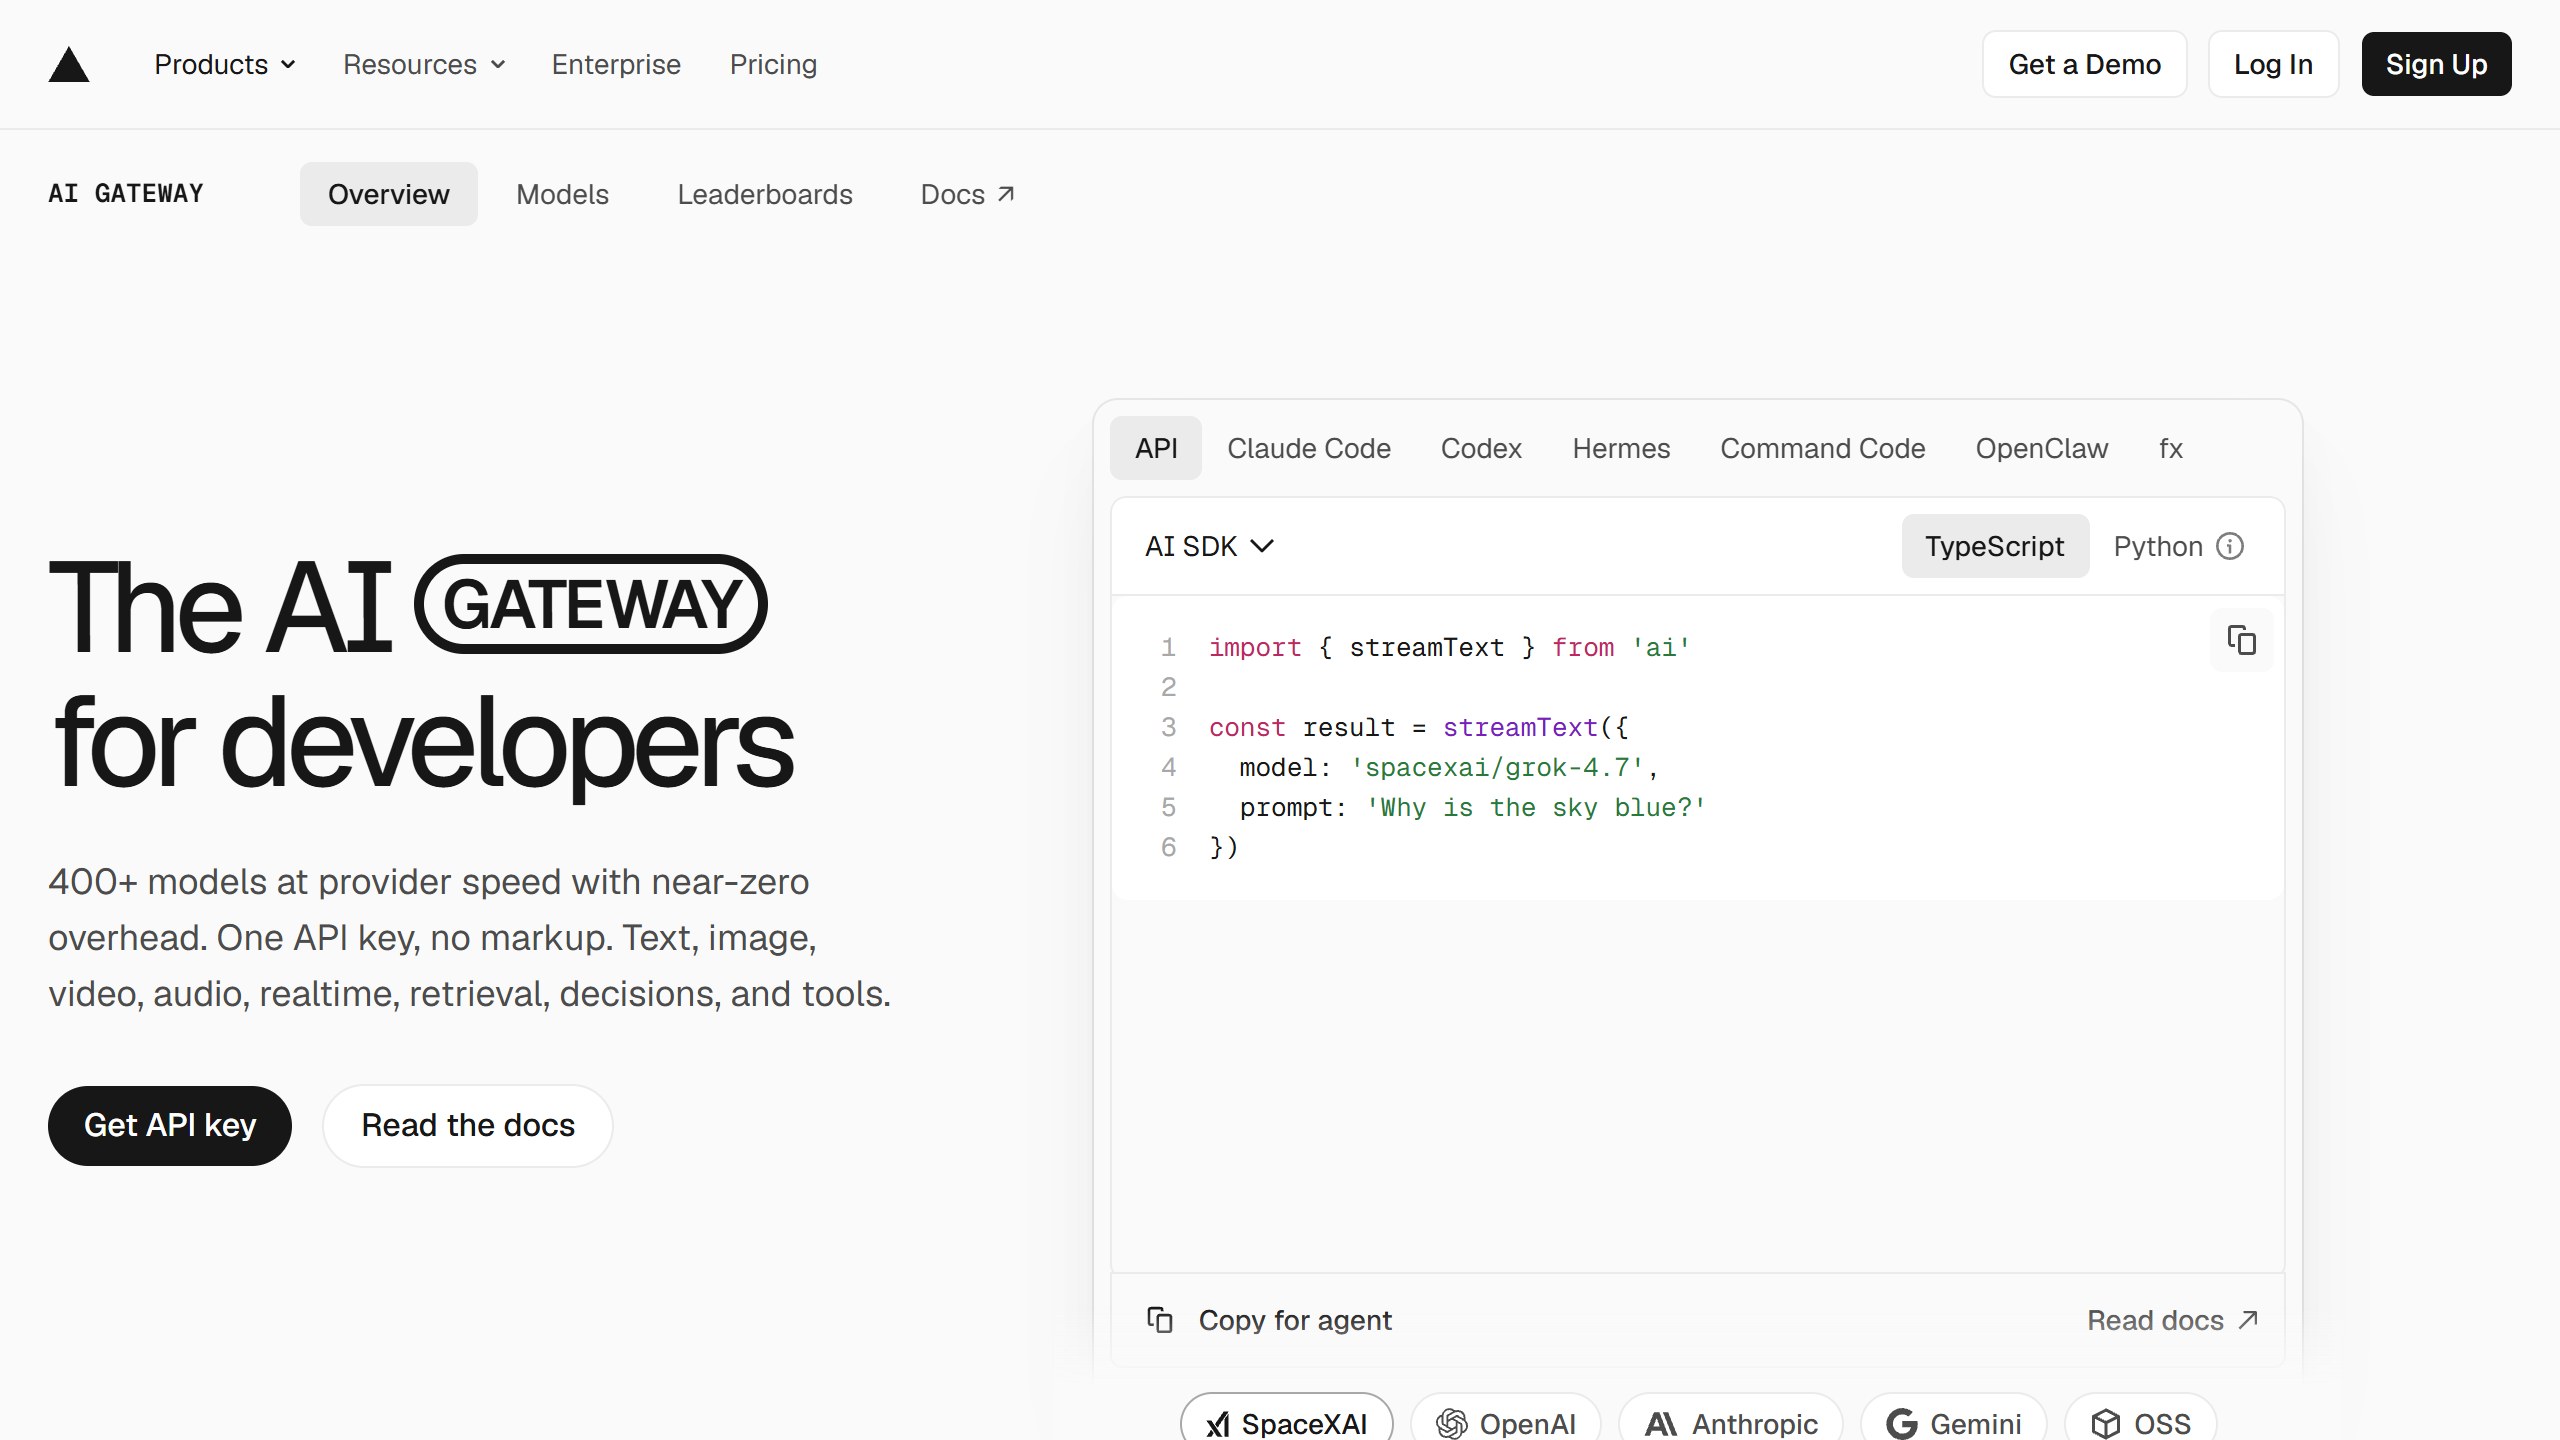Select the Command Code tab
Image resolution: width=2560 pixels, height=1440 pixels.
[1822, 448]
